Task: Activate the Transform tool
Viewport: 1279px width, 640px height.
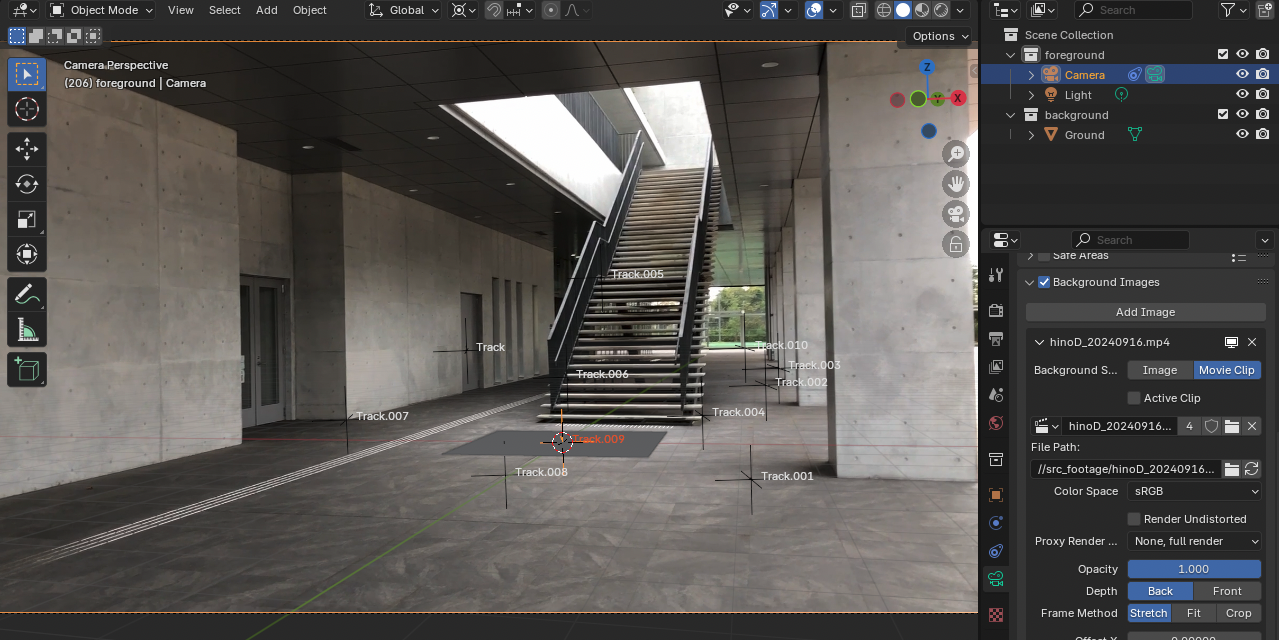Action: click(27, 254)
